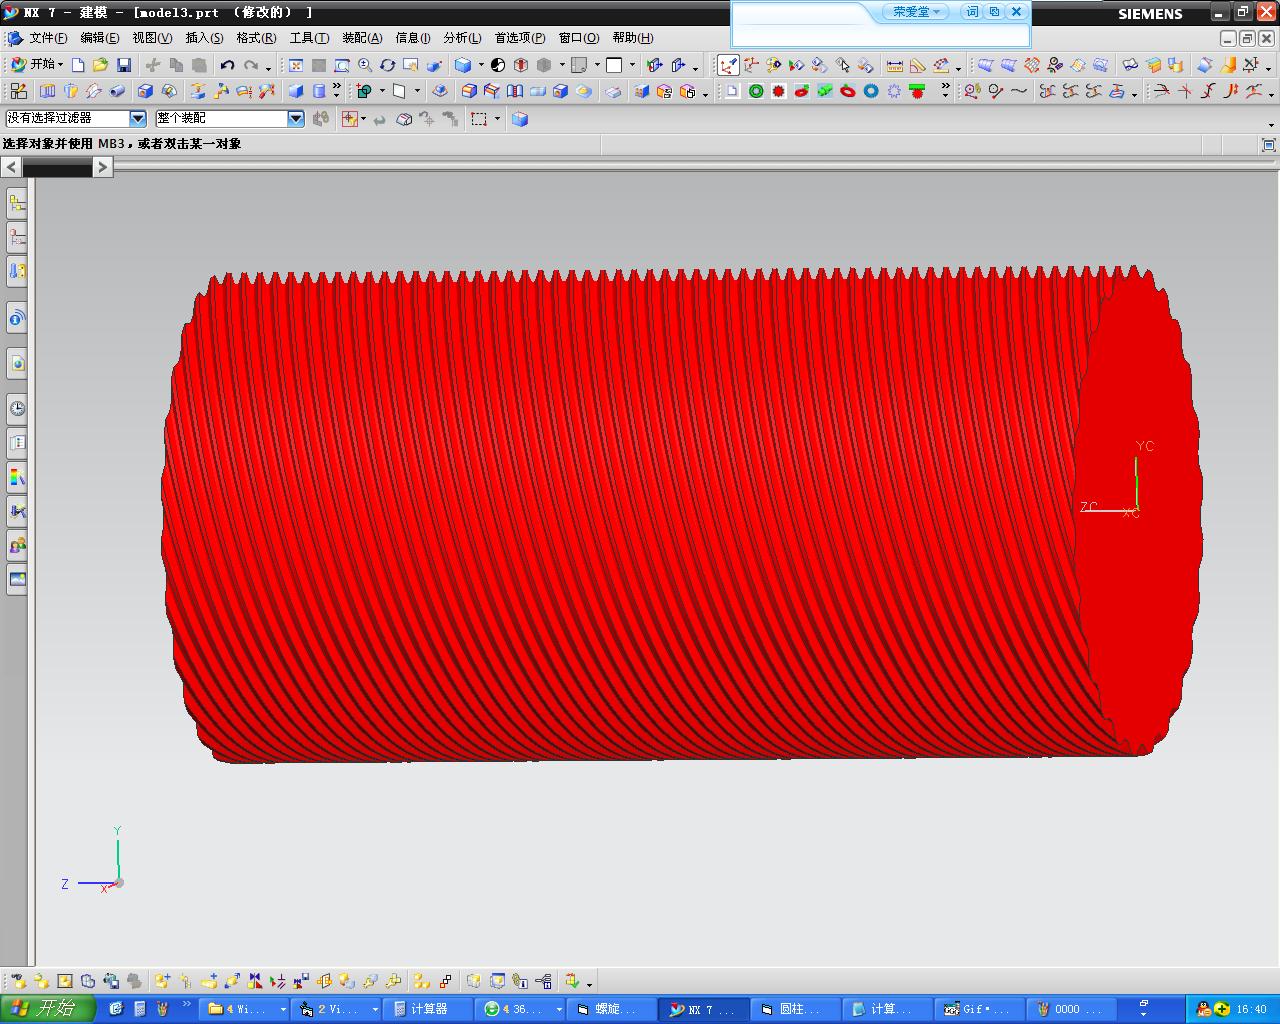This screenshot has width=1280, height=1024.
Task: Open the 窗口(O) menu
Action: [579, 38]
